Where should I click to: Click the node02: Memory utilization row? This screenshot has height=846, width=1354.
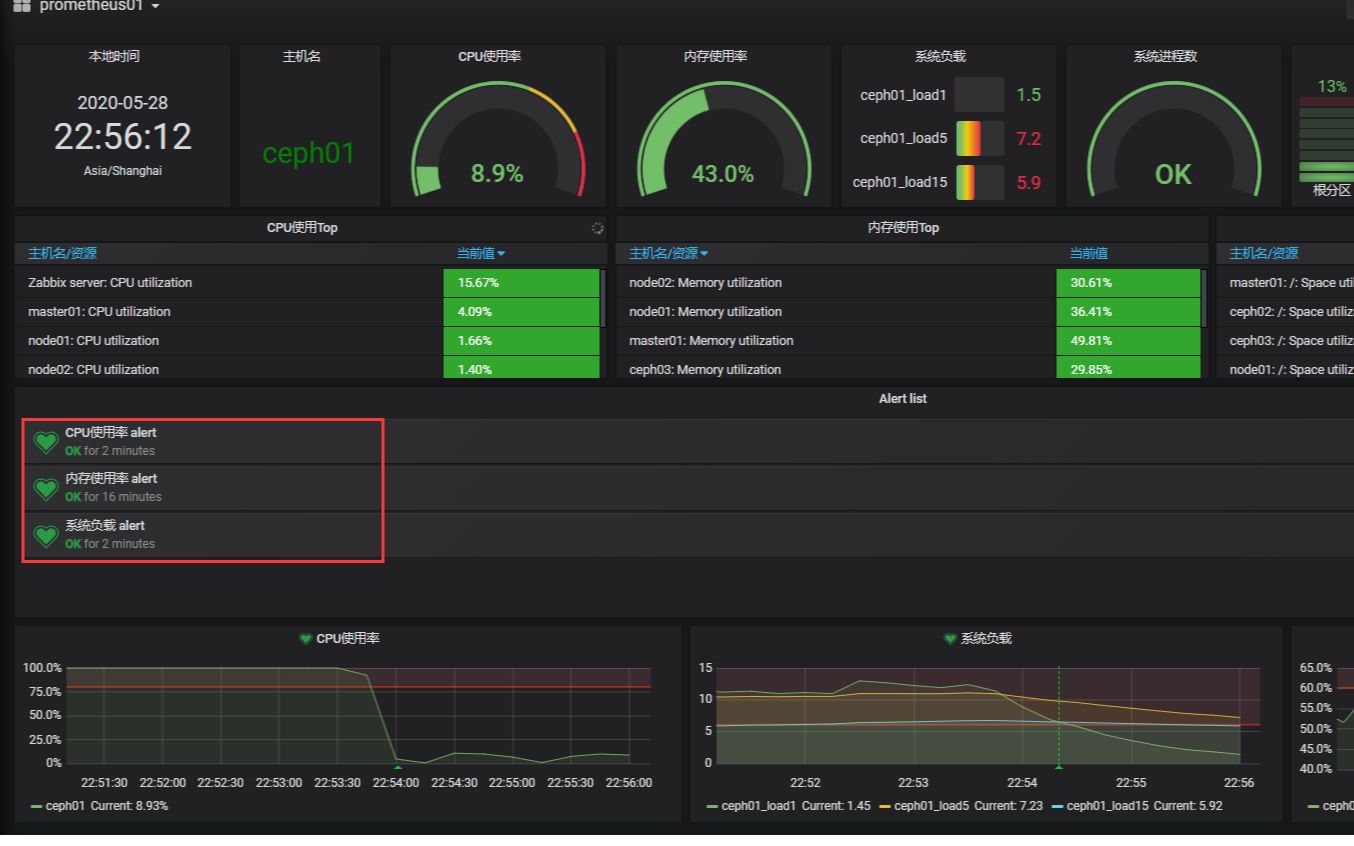[909, 283]
